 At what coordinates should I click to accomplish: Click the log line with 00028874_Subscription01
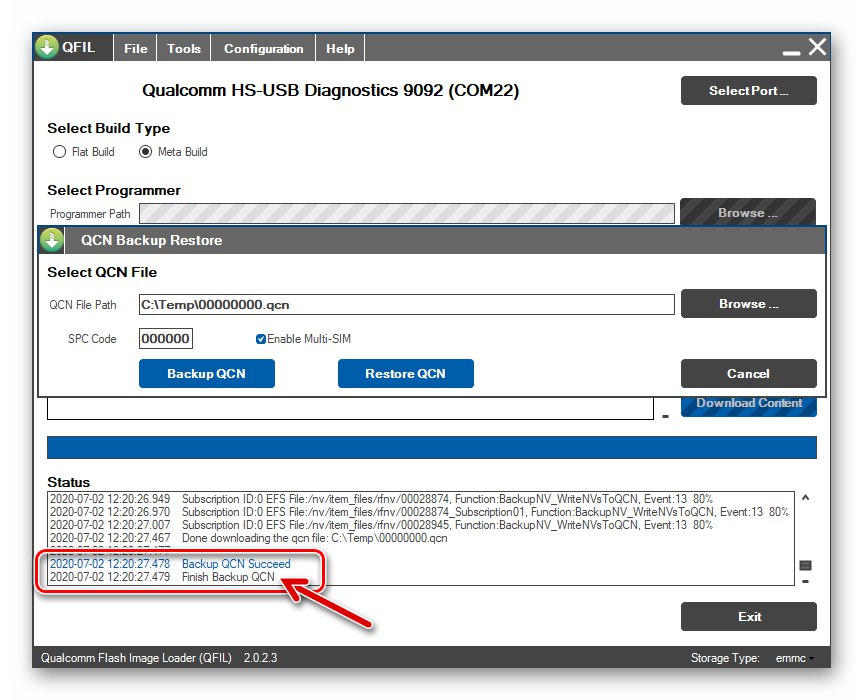419,512
